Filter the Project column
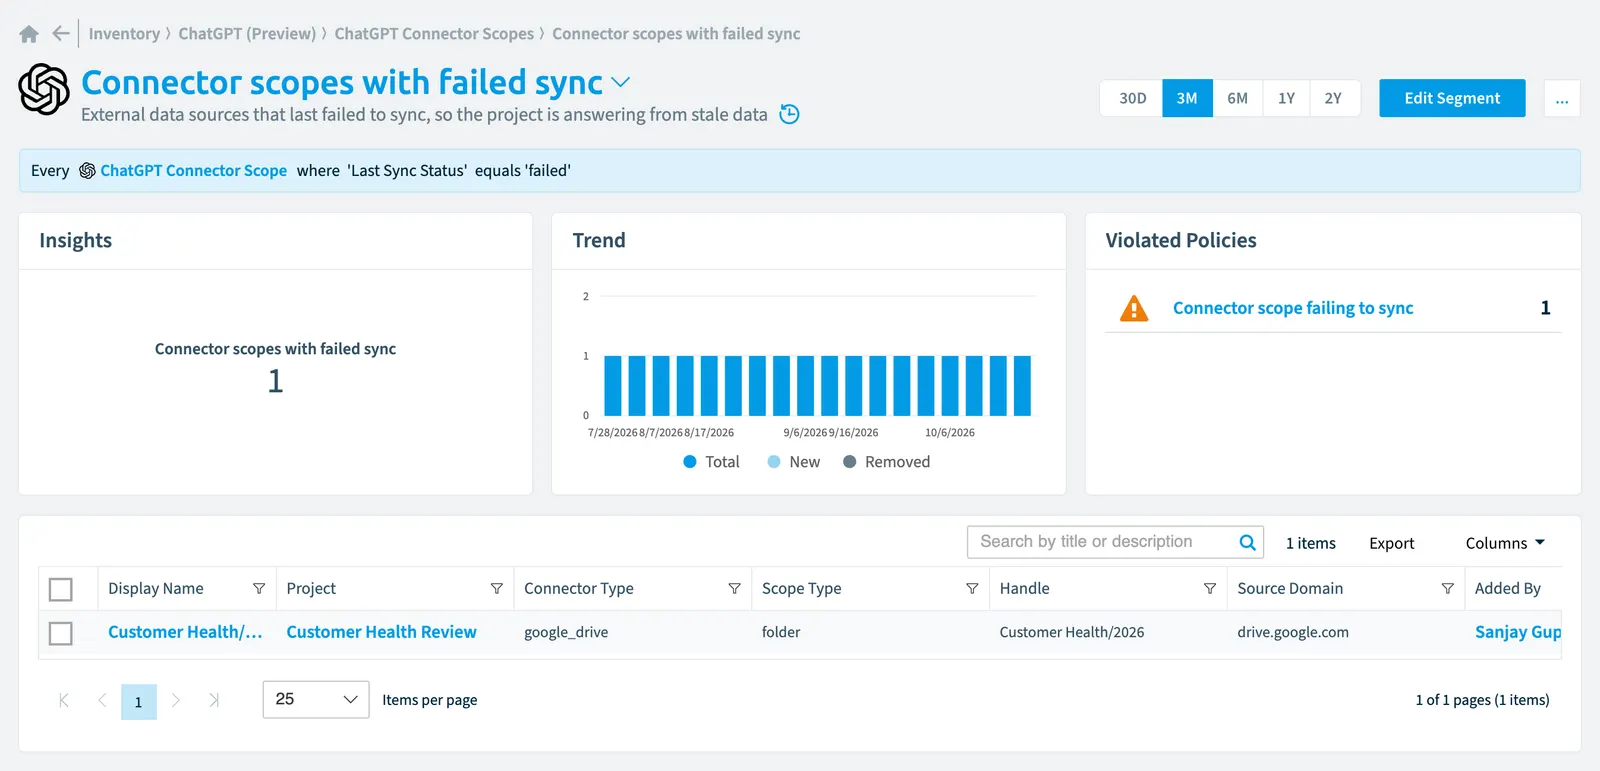 [x=496, y=589]
